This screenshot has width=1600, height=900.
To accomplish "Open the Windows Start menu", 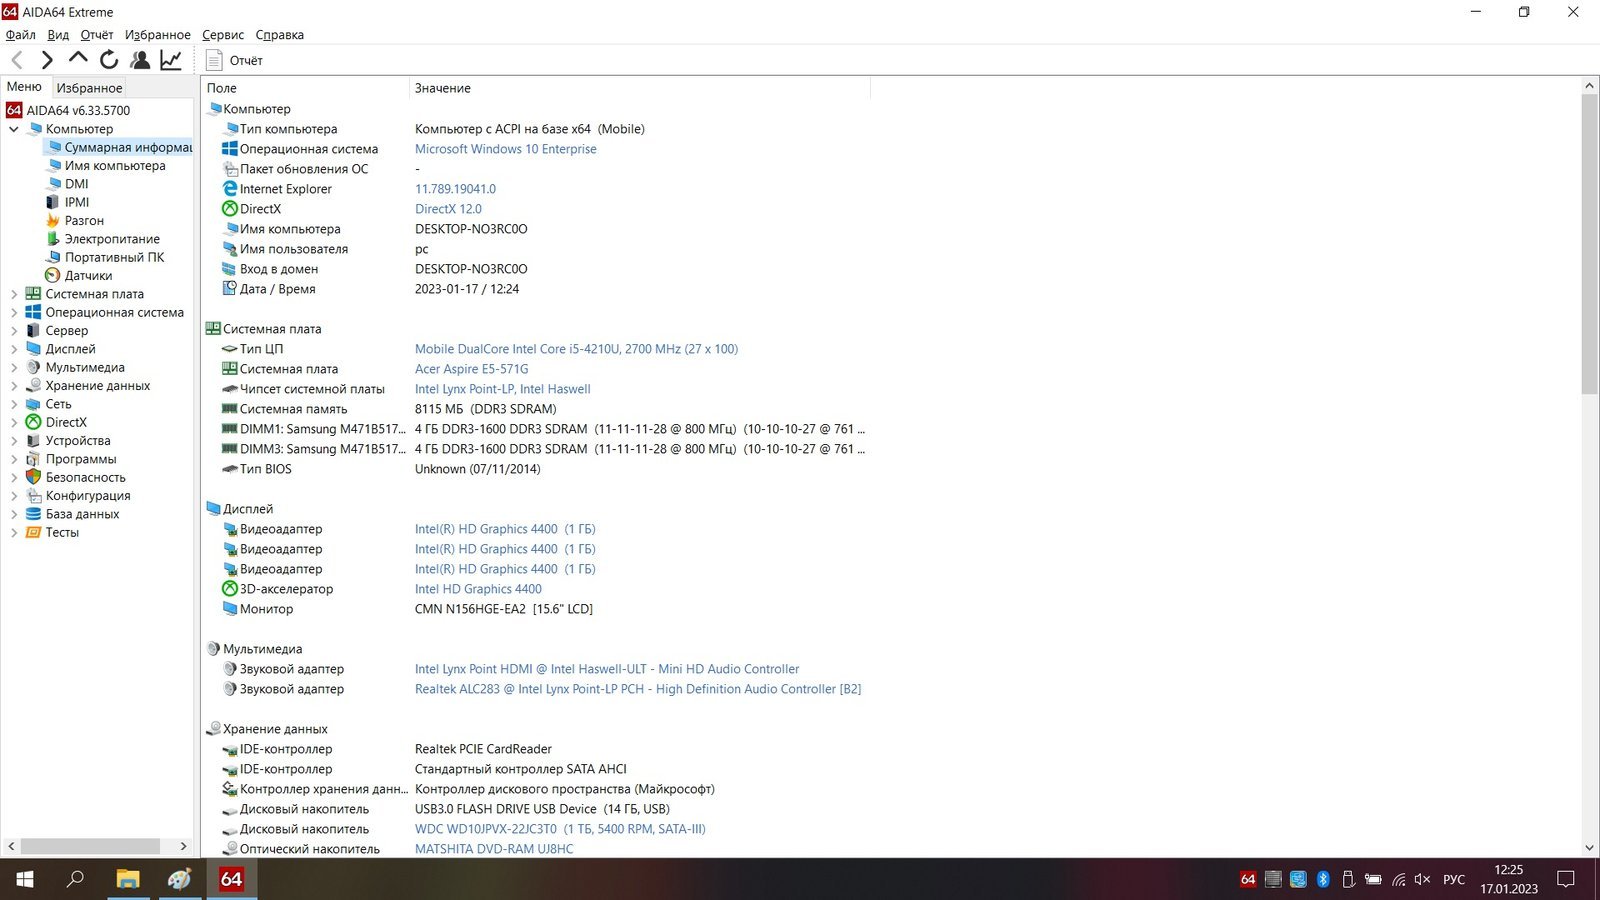I will (x=25, y=879).
